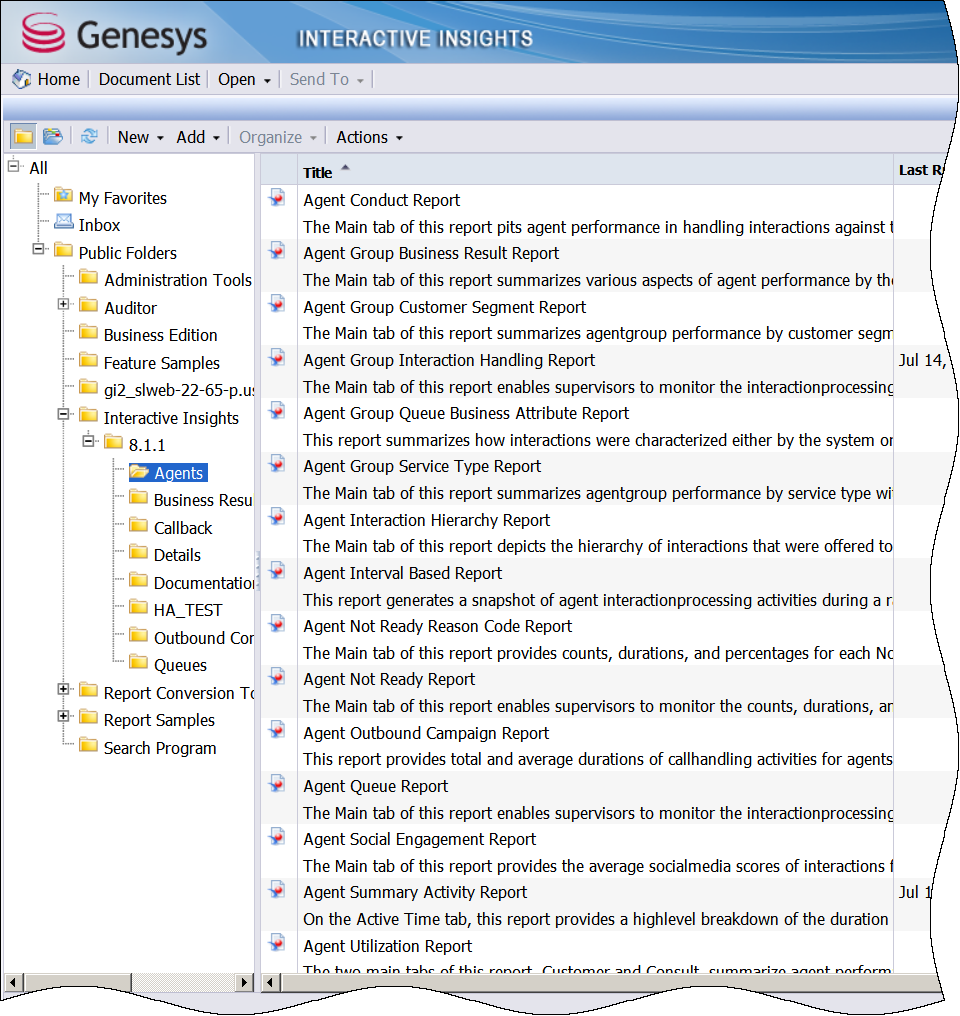Open the Actions dropdown menu
The image size is (960, 1016).
click(369, 137)
